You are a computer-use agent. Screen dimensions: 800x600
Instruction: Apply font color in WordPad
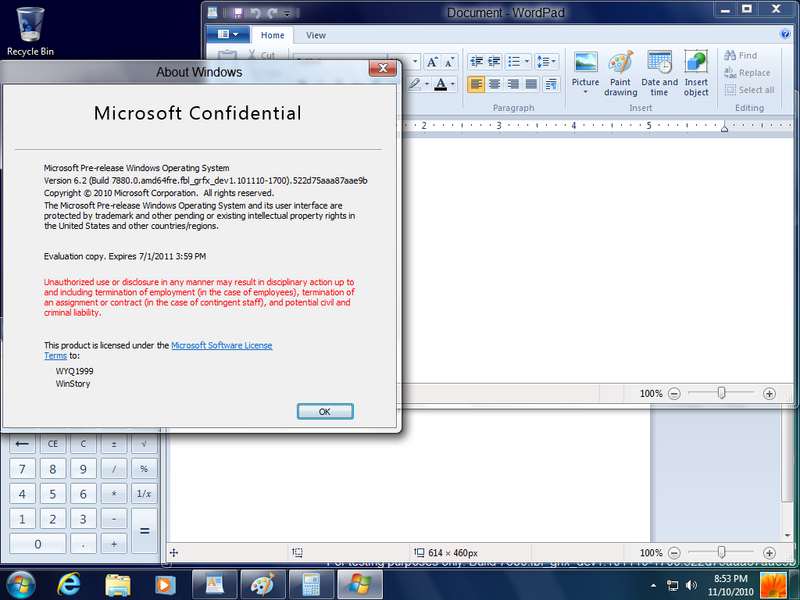click(441, 84)
